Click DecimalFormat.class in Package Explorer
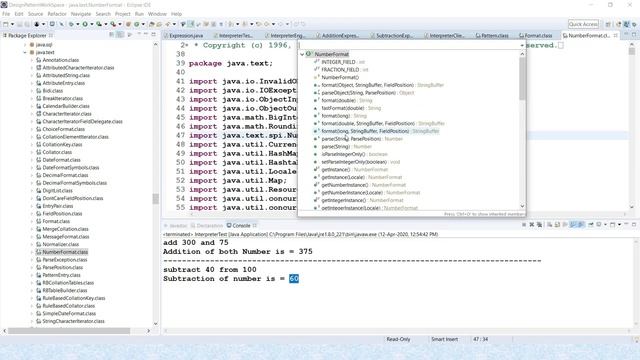Screen dimensions: 640x360 (x=65, y=175)
